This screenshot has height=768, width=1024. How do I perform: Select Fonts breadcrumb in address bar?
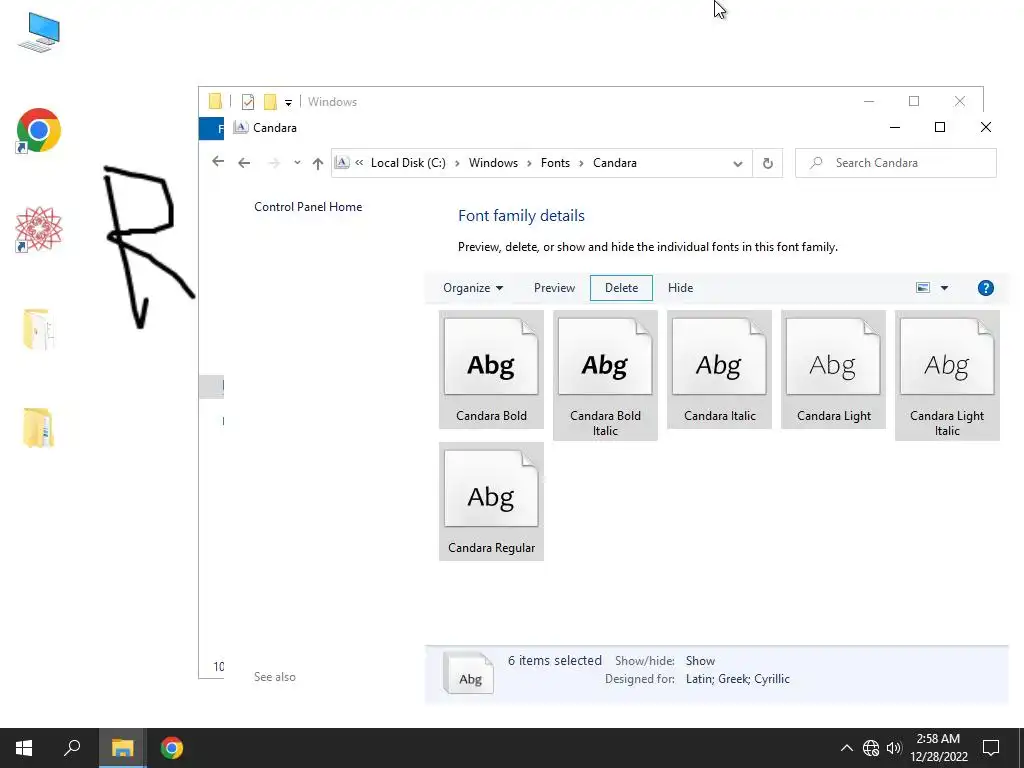tap(555, 163)
